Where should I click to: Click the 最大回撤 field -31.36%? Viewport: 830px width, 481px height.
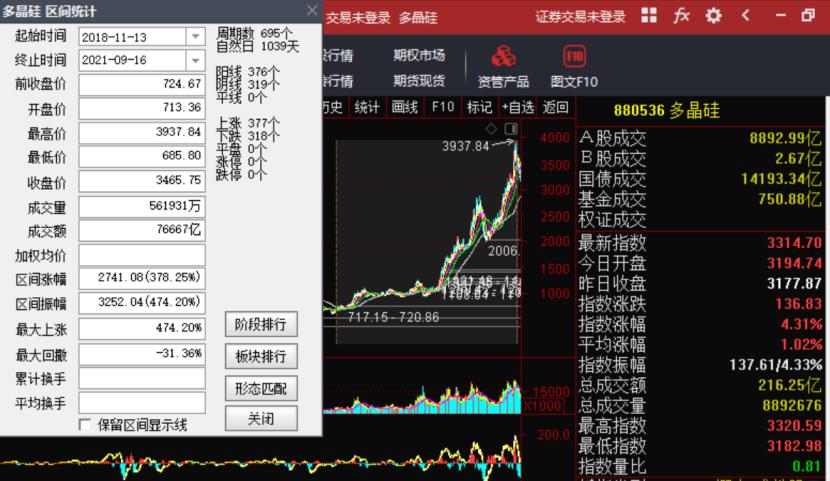pyautogui.click(x=142, y=355)
